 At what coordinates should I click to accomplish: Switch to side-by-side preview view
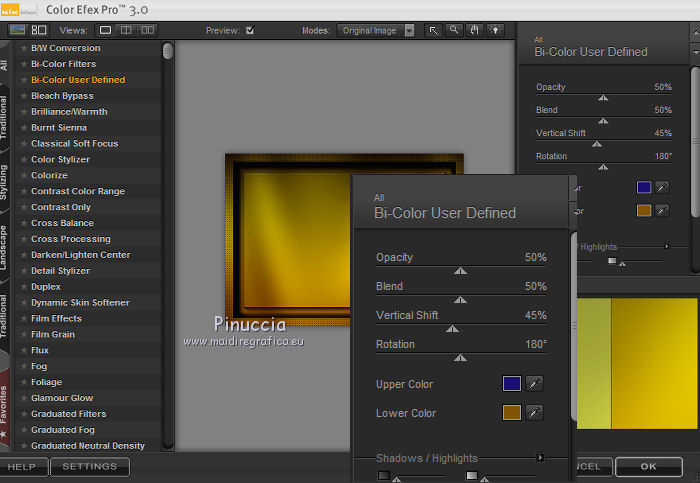click(x=145, y=30)
